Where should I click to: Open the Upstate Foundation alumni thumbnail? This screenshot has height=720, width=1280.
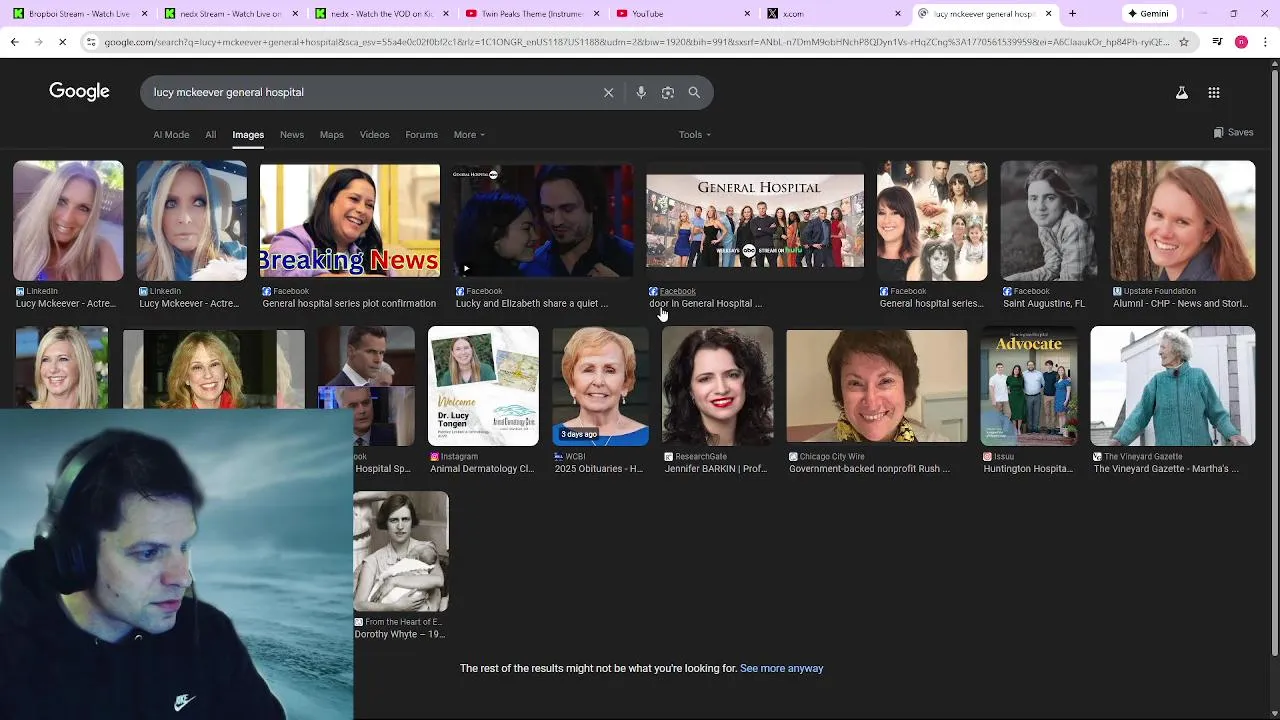coord(1183,220)
